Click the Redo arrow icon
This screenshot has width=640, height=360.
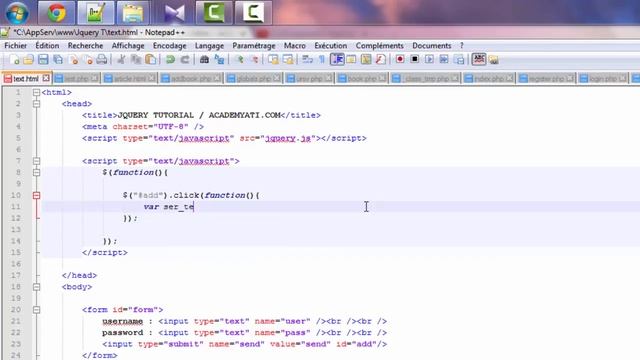(185, 60)
